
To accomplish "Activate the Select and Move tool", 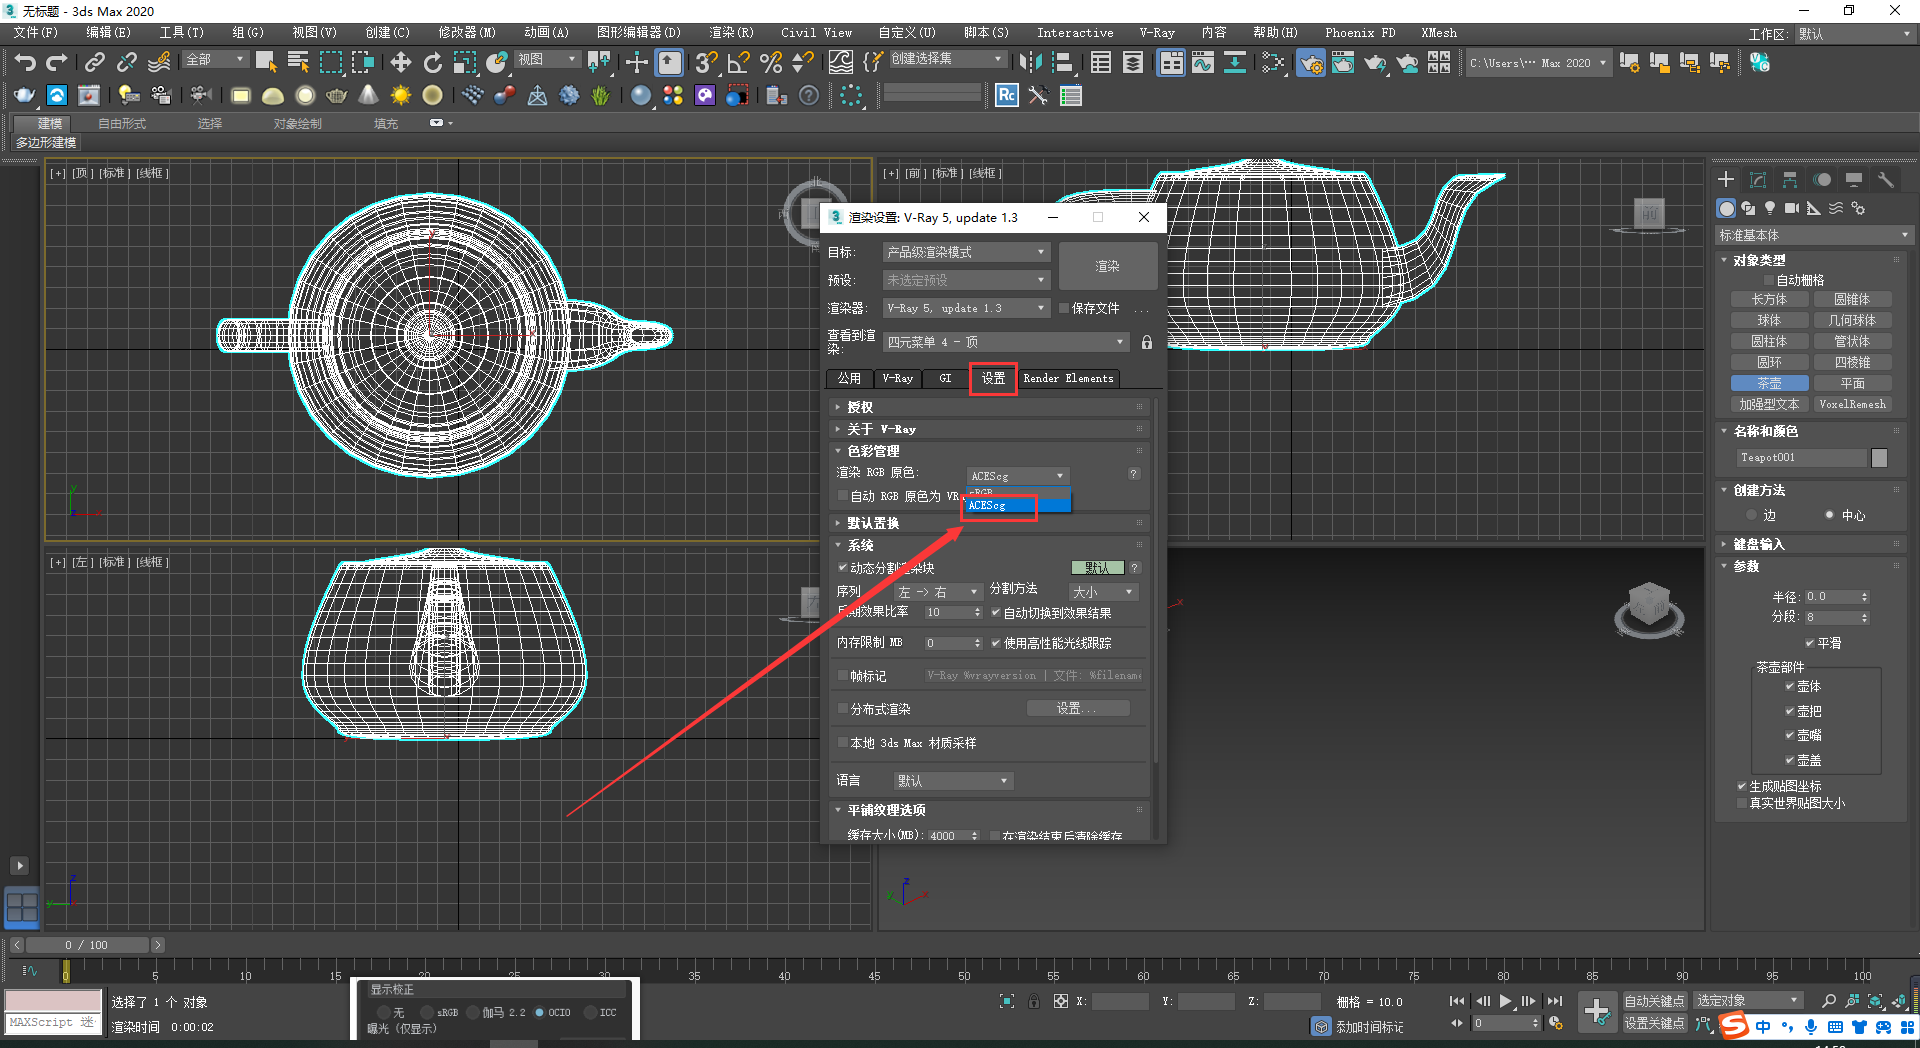I will point(400,63).
